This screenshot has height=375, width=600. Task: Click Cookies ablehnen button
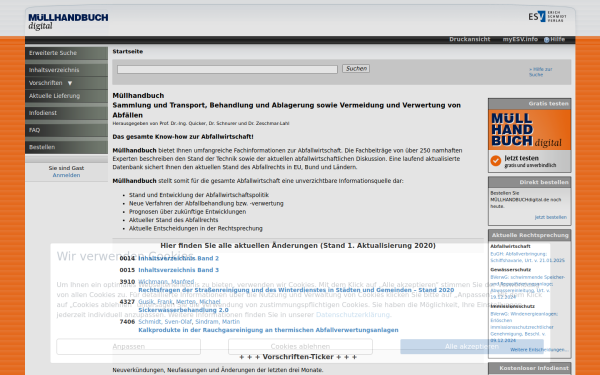tap(300, 347)
